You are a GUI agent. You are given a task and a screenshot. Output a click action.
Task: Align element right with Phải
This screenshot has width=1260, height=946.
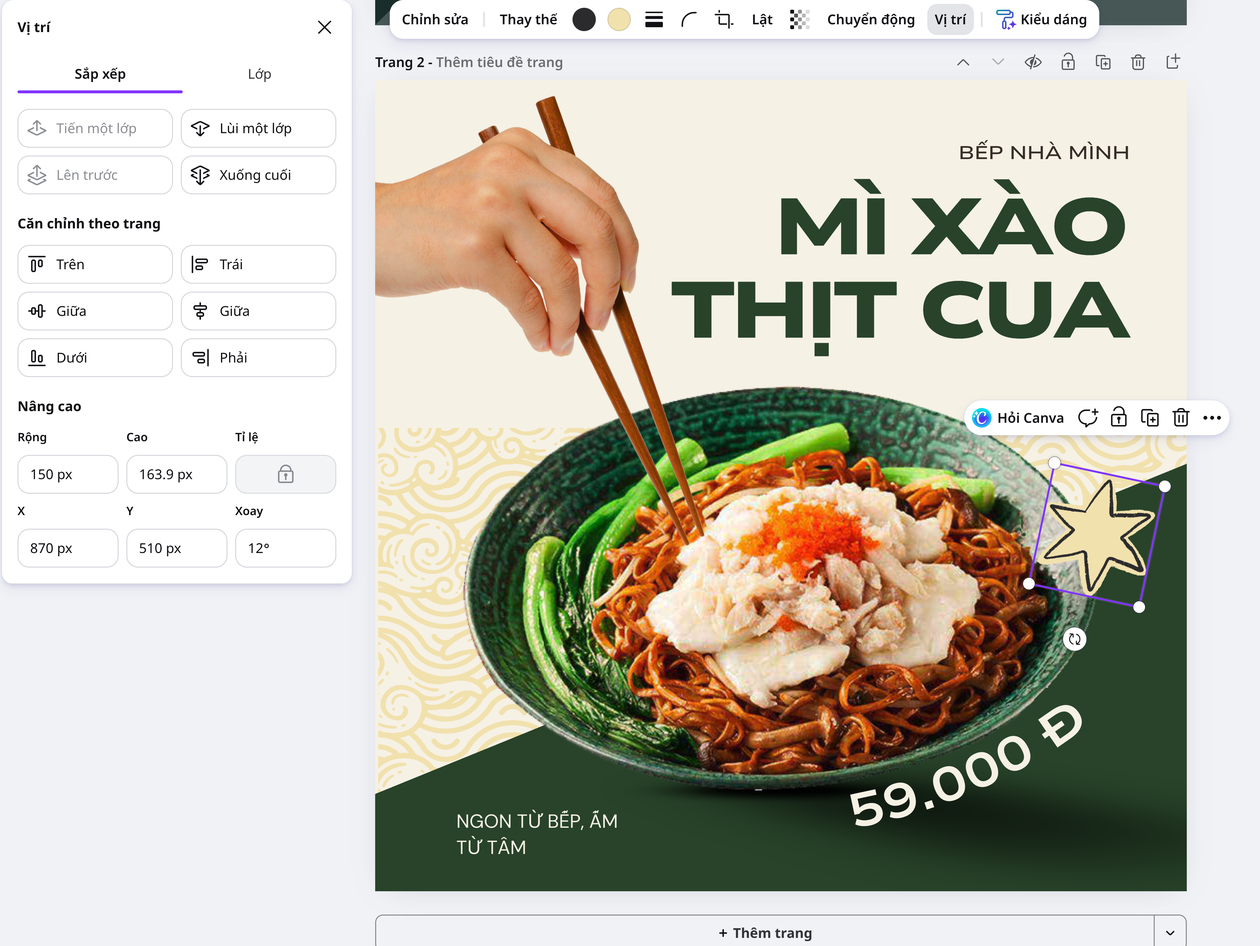click(x=258, y=357)
